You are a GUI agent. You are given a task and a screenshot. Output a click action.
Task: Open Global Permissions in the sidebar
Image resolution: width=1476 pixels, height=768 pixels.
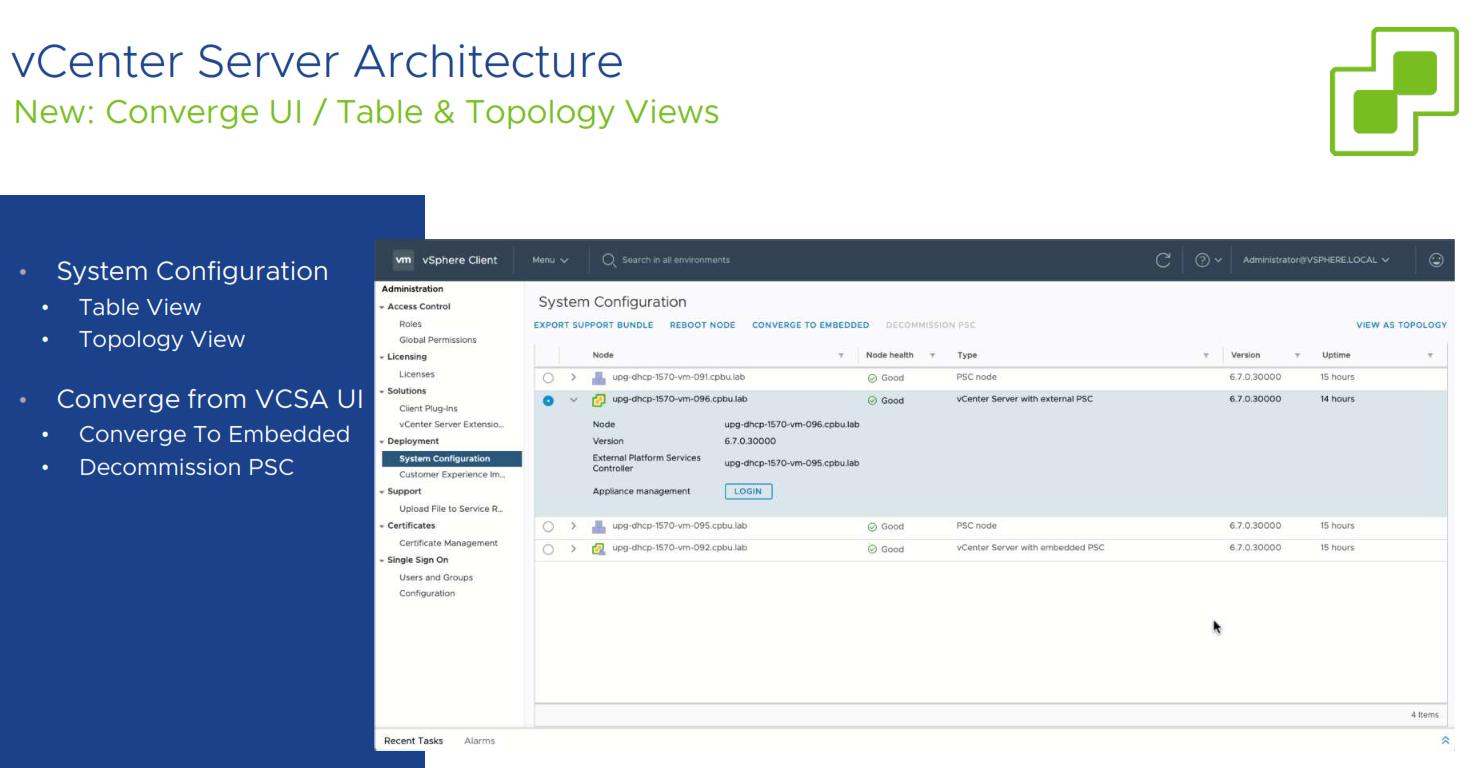438,340
